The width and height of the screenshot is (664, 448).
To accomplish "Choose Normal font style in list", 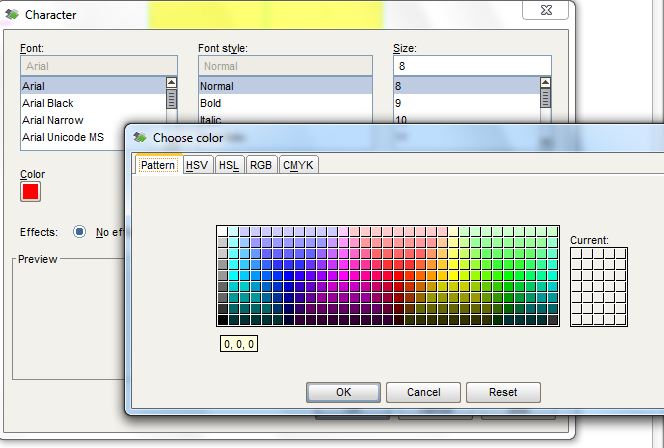I will coord(285,86).
